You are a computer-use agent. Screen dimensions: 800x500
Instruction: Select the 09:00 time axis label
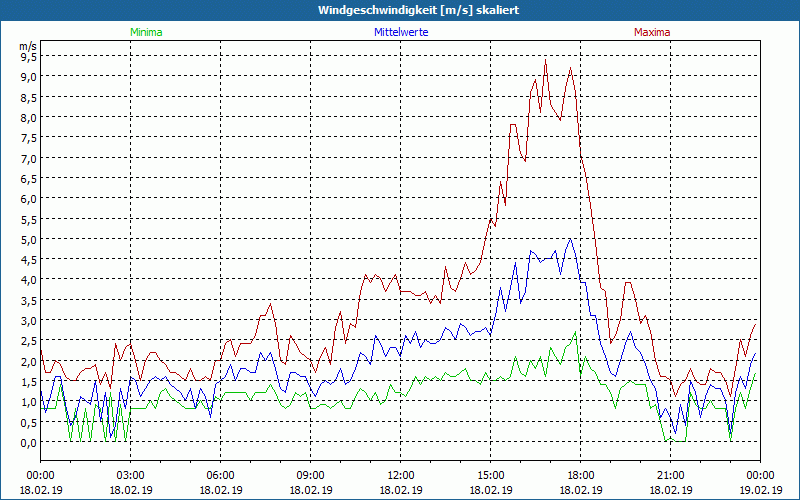[310, 475]
